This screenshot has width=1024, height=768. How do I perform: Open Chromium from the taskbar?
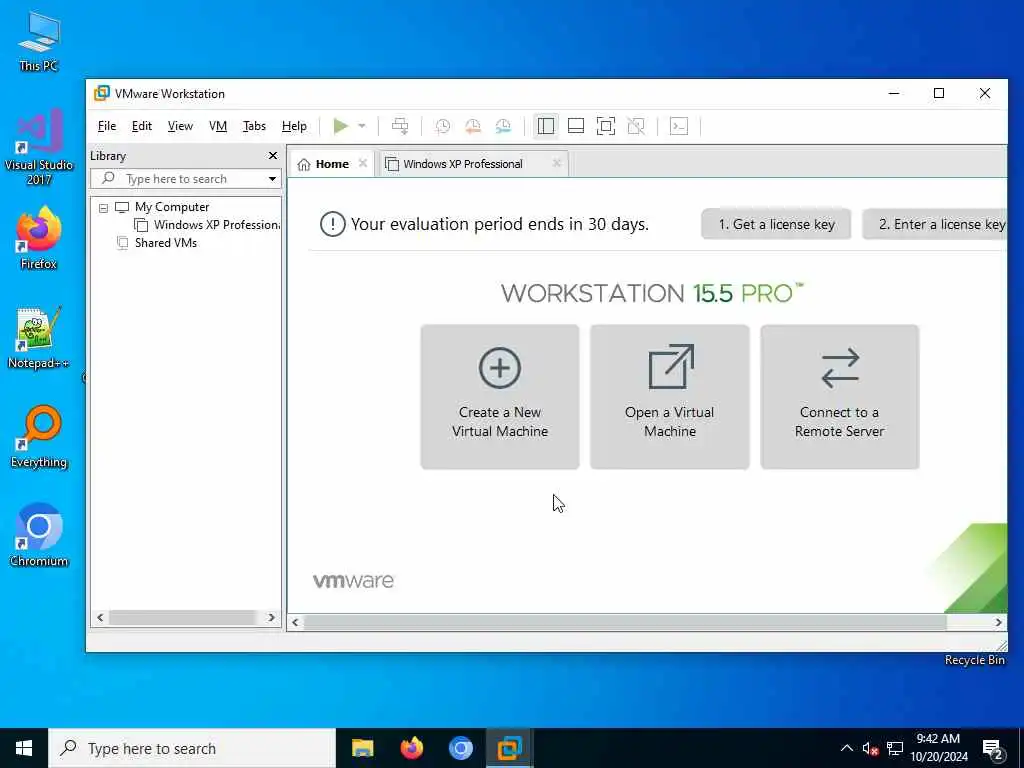[x=460, y=748]
